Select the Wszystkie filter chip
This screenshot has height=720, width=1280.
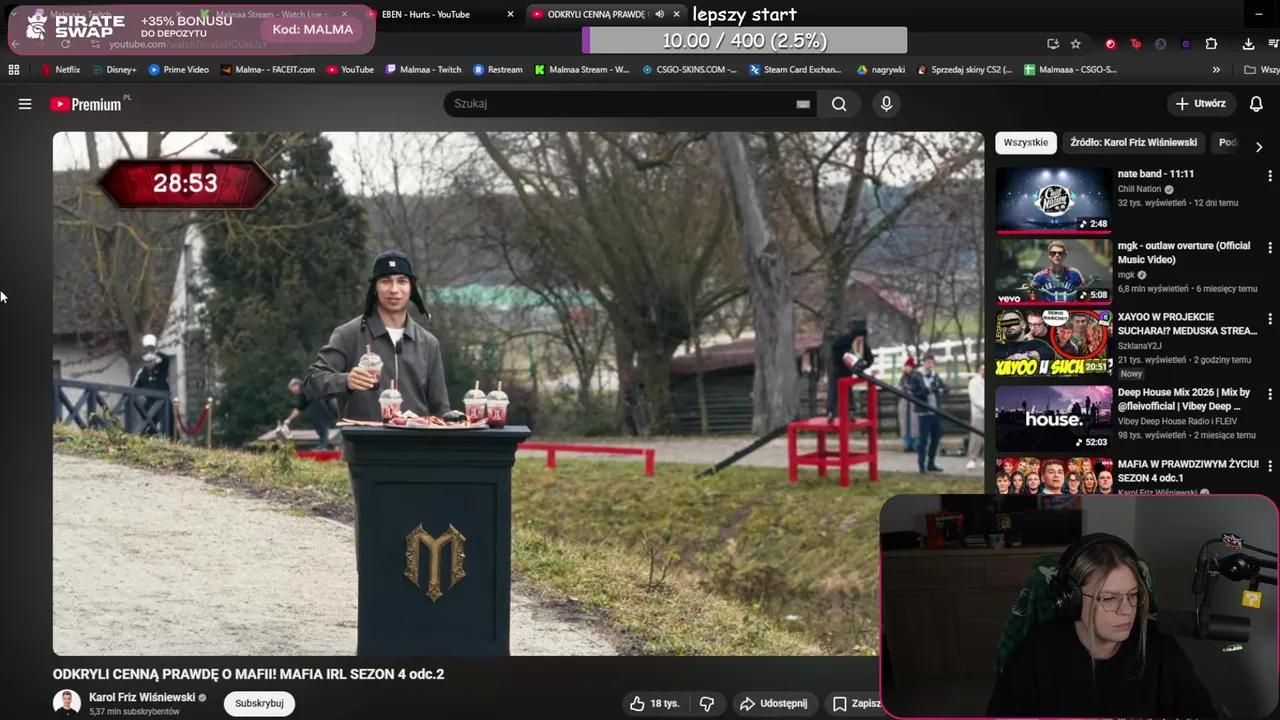(x=1026, y=142)
